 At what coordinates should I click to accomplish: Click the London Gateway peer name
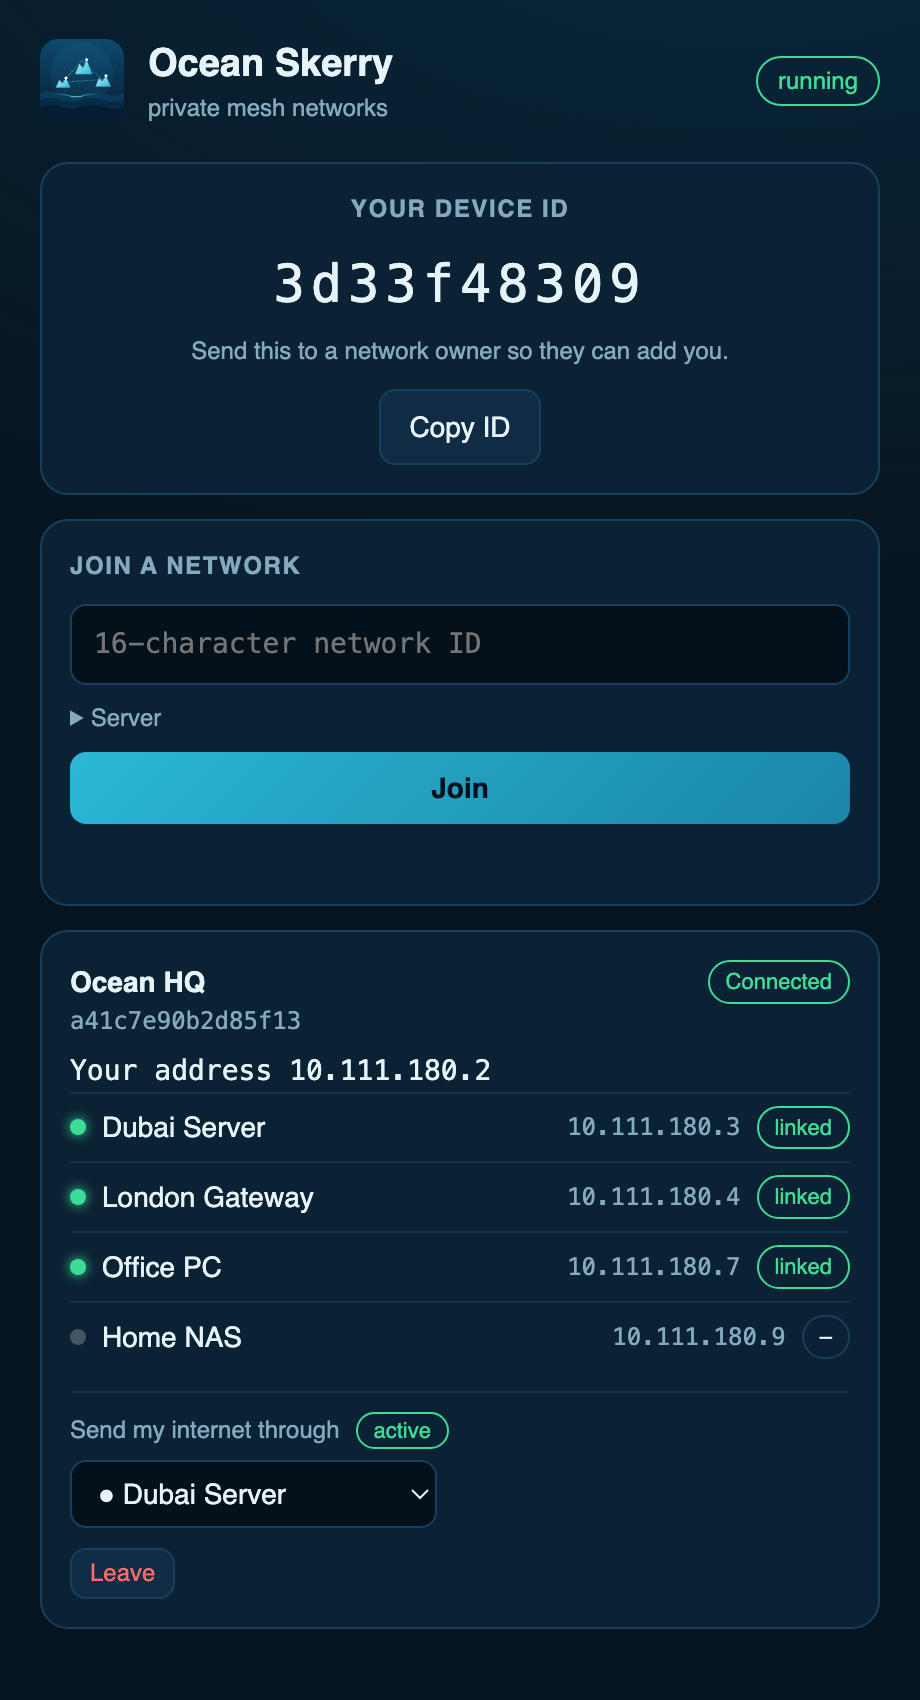pos(208,1197)
